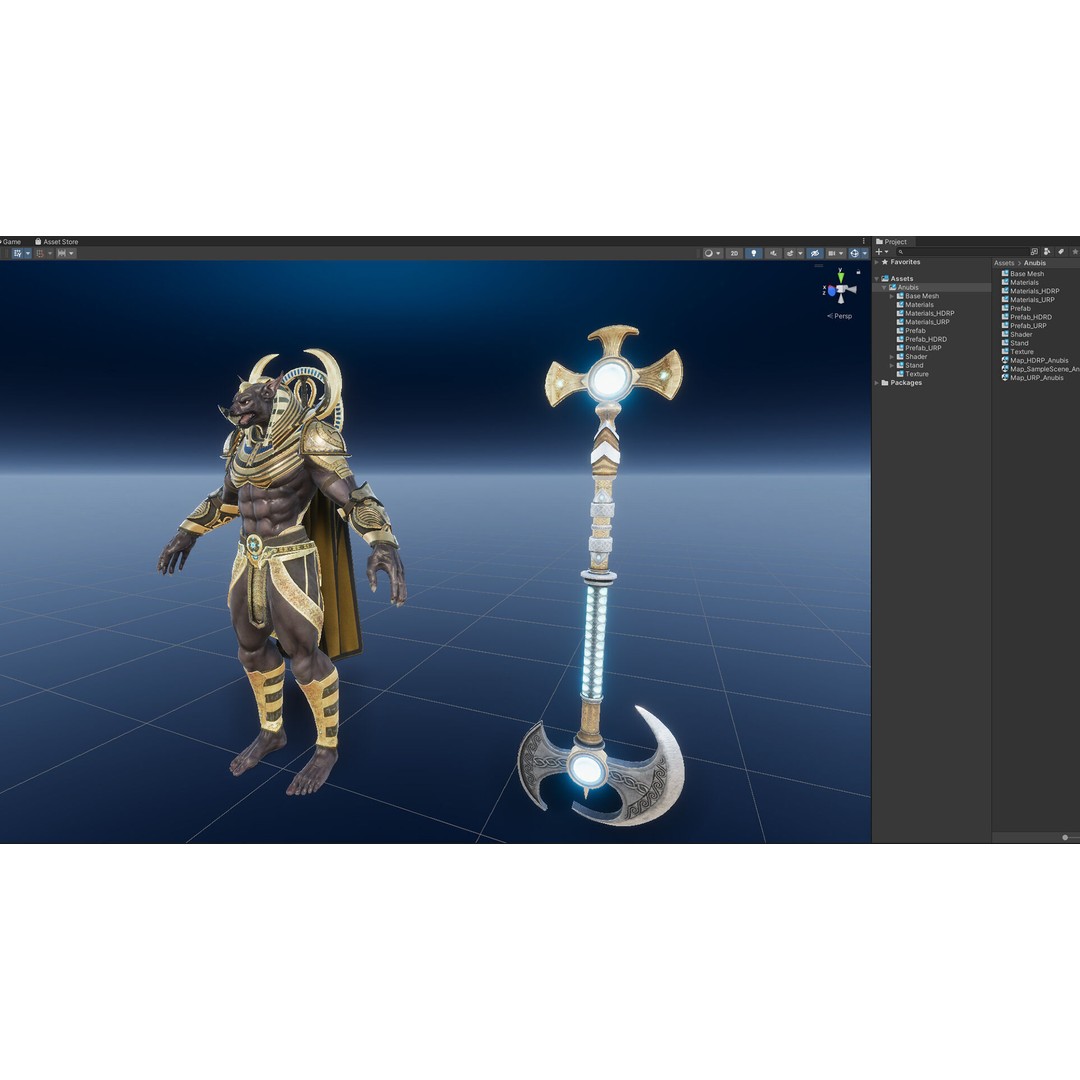The image size is (1080, 1080).
Task: Expand the Base Mesh folder in tree
Action: click(892, 296)
